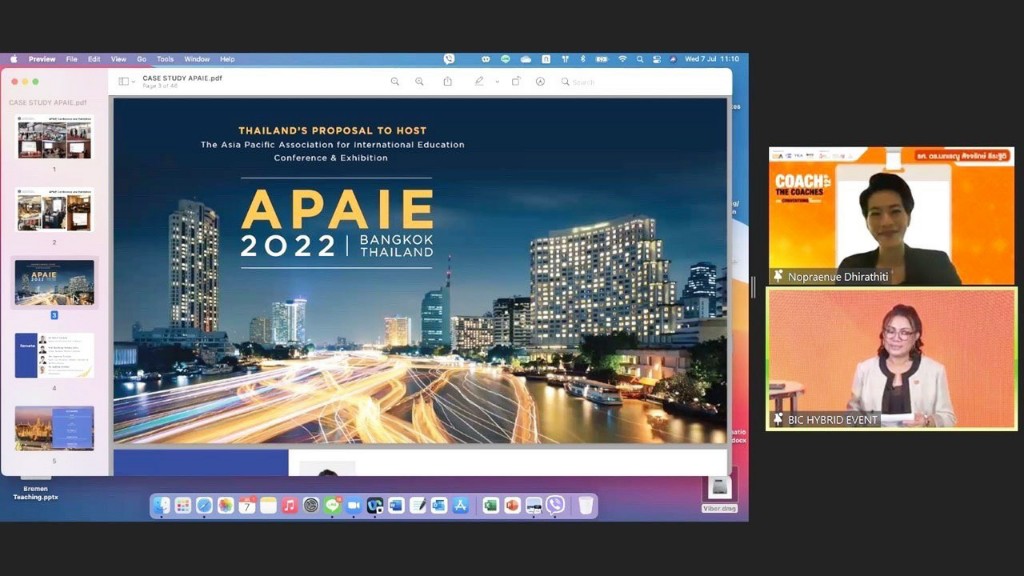Select Nopraenue Dhirathiti's video tile
This screenshot has height=576, width=1024.
tap(891, 216)
